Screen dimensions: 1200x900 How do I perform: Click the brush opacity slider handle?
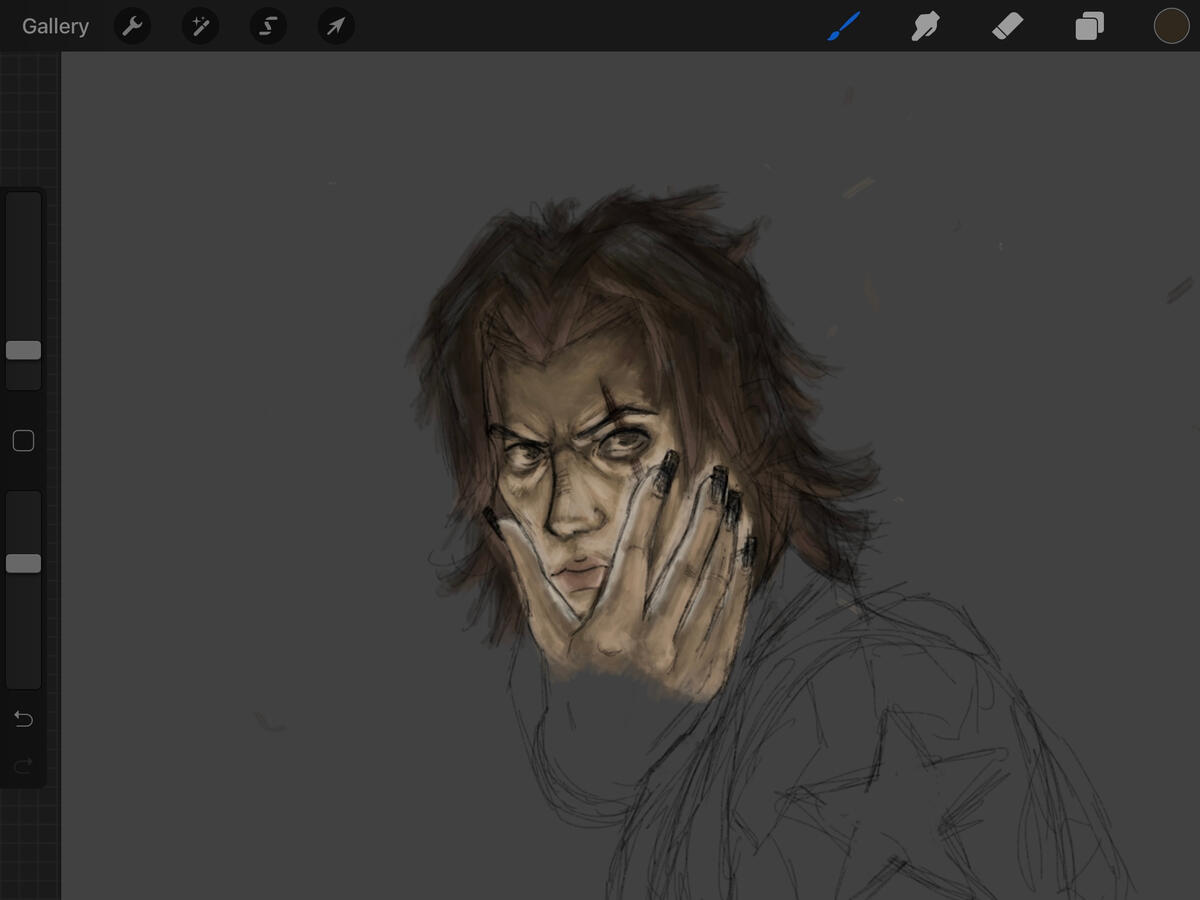tap(23, 563)
